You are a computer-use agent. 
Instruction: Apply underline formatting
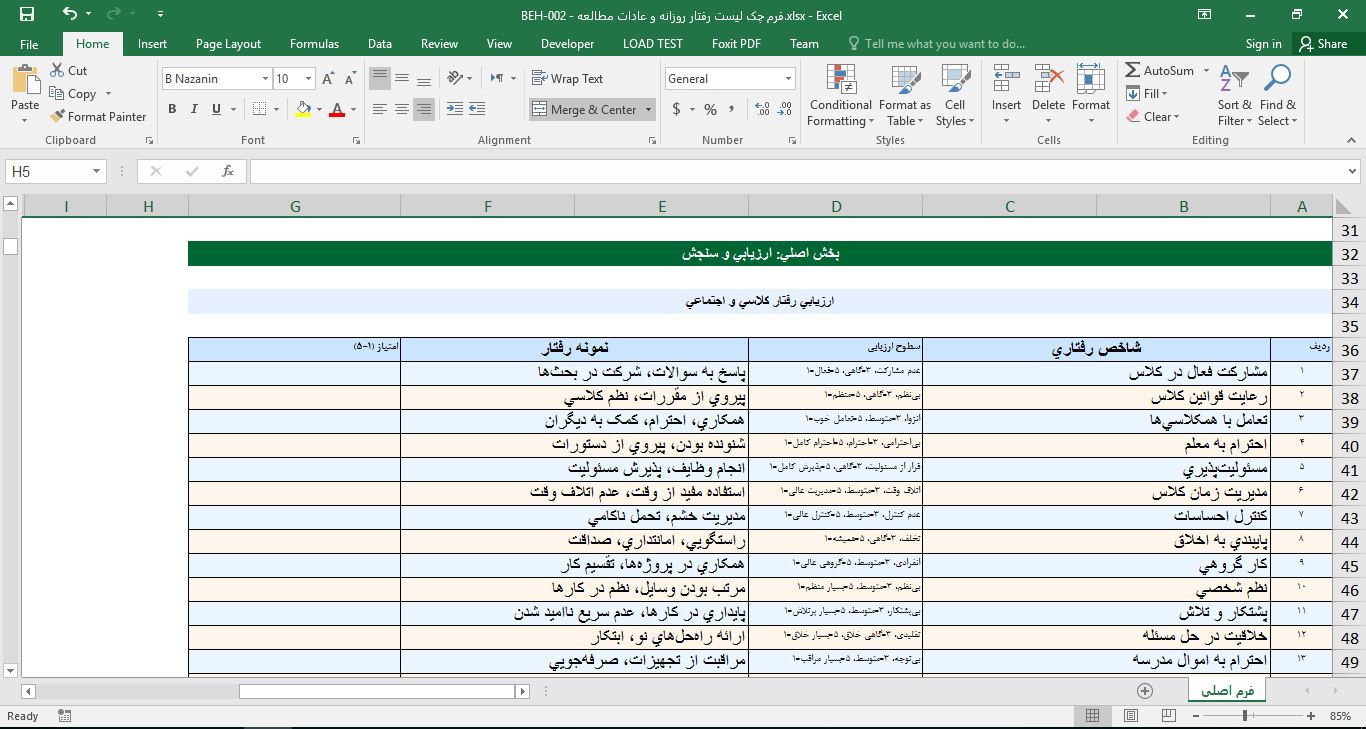216,109
